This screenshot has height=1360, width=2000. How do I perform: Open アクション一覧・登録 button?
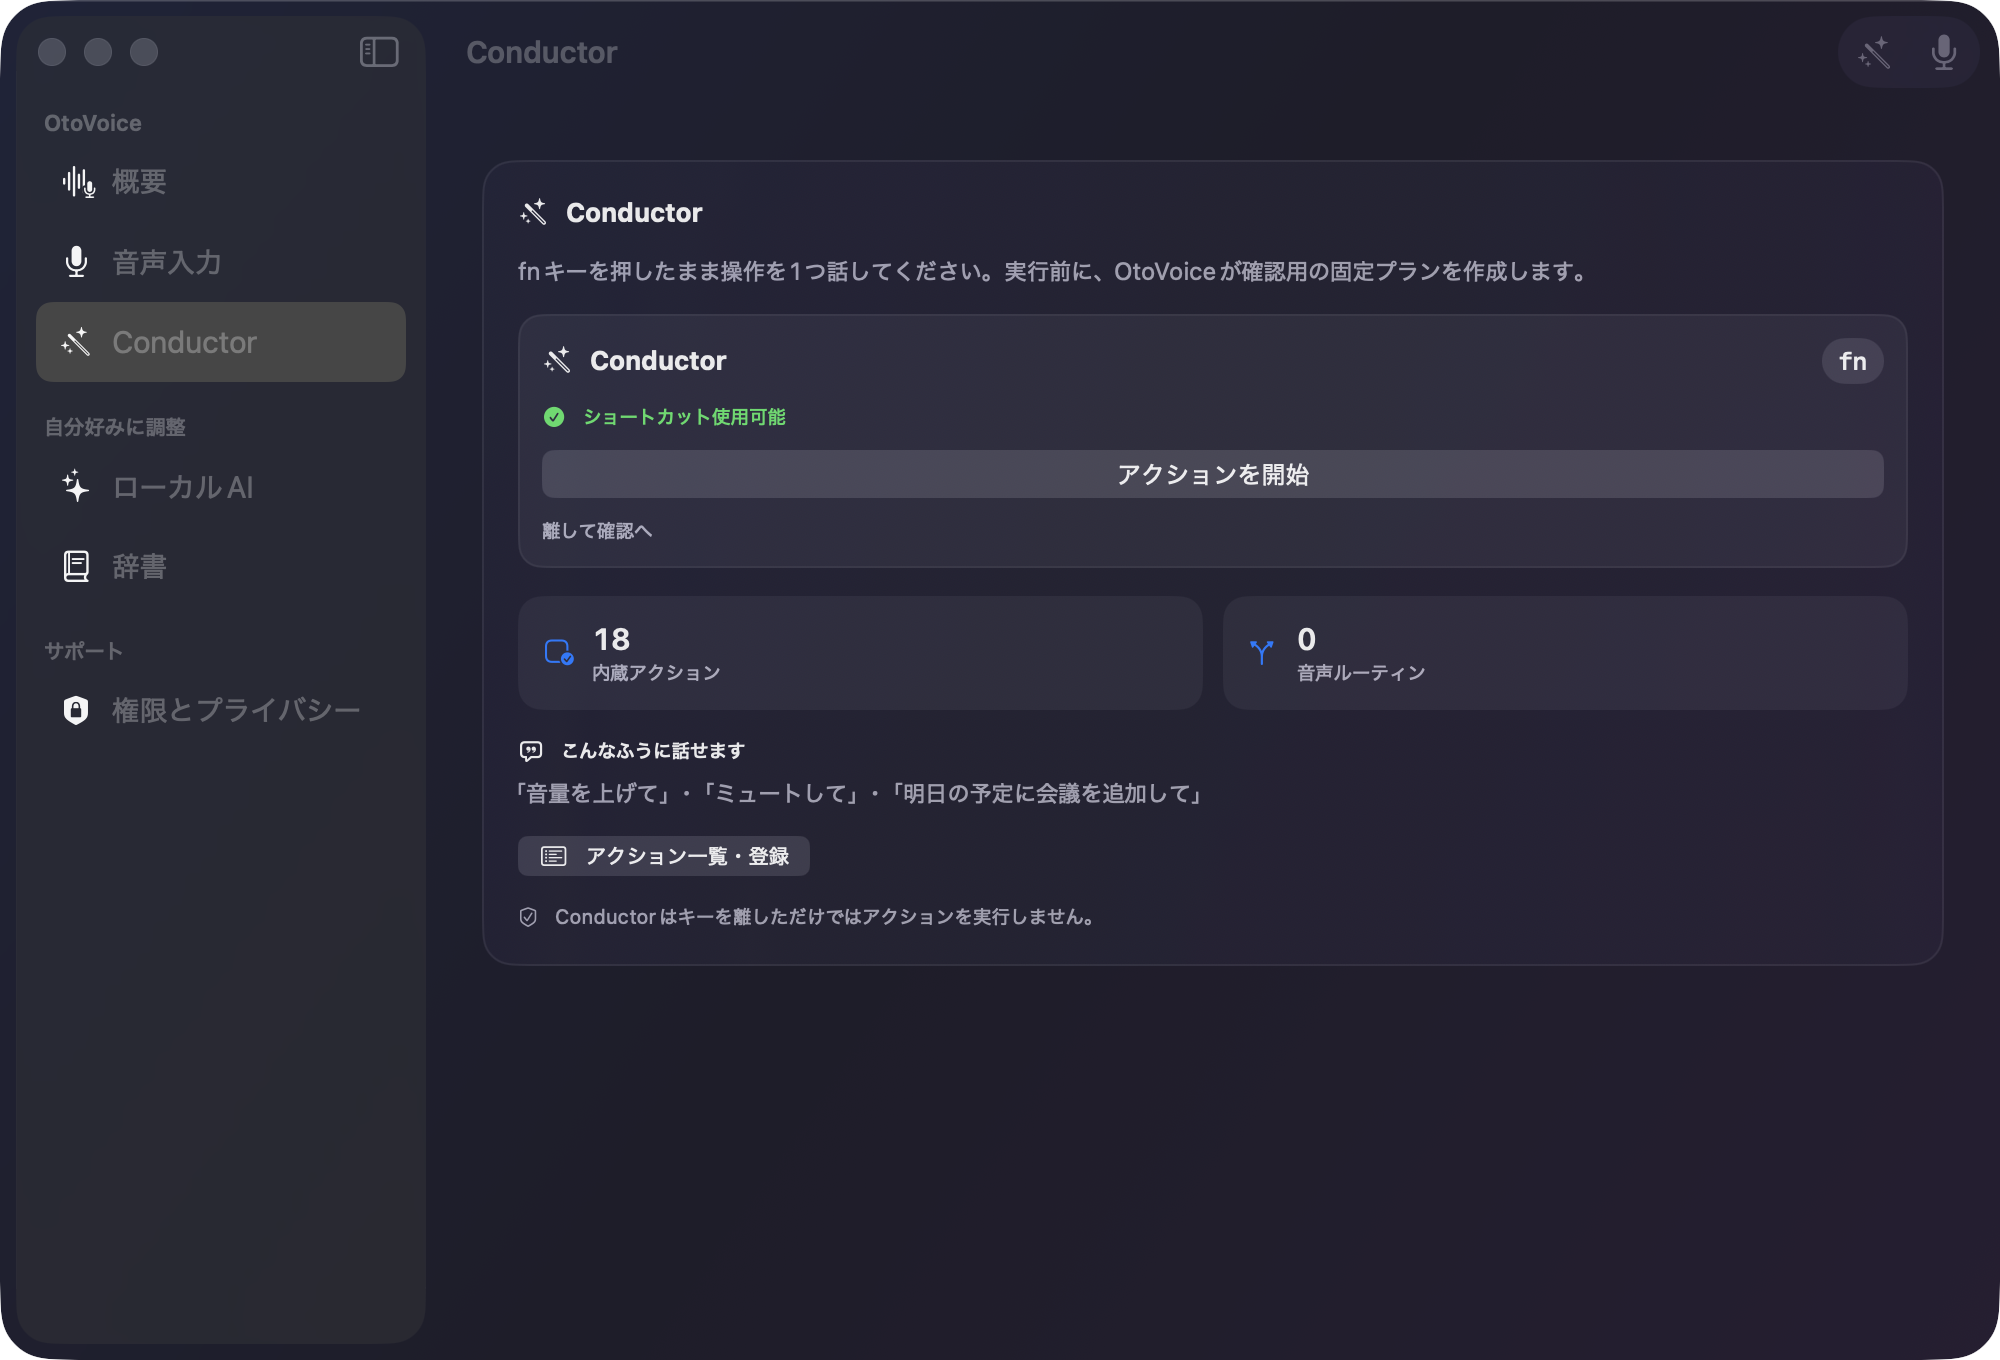[x=664, y=856]
